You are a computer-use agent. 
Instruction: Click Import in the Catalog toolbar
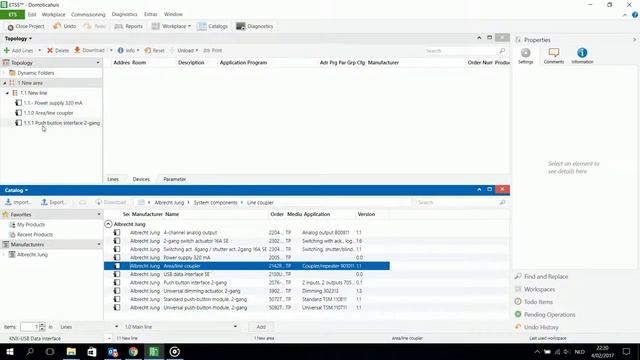[18, 202]
